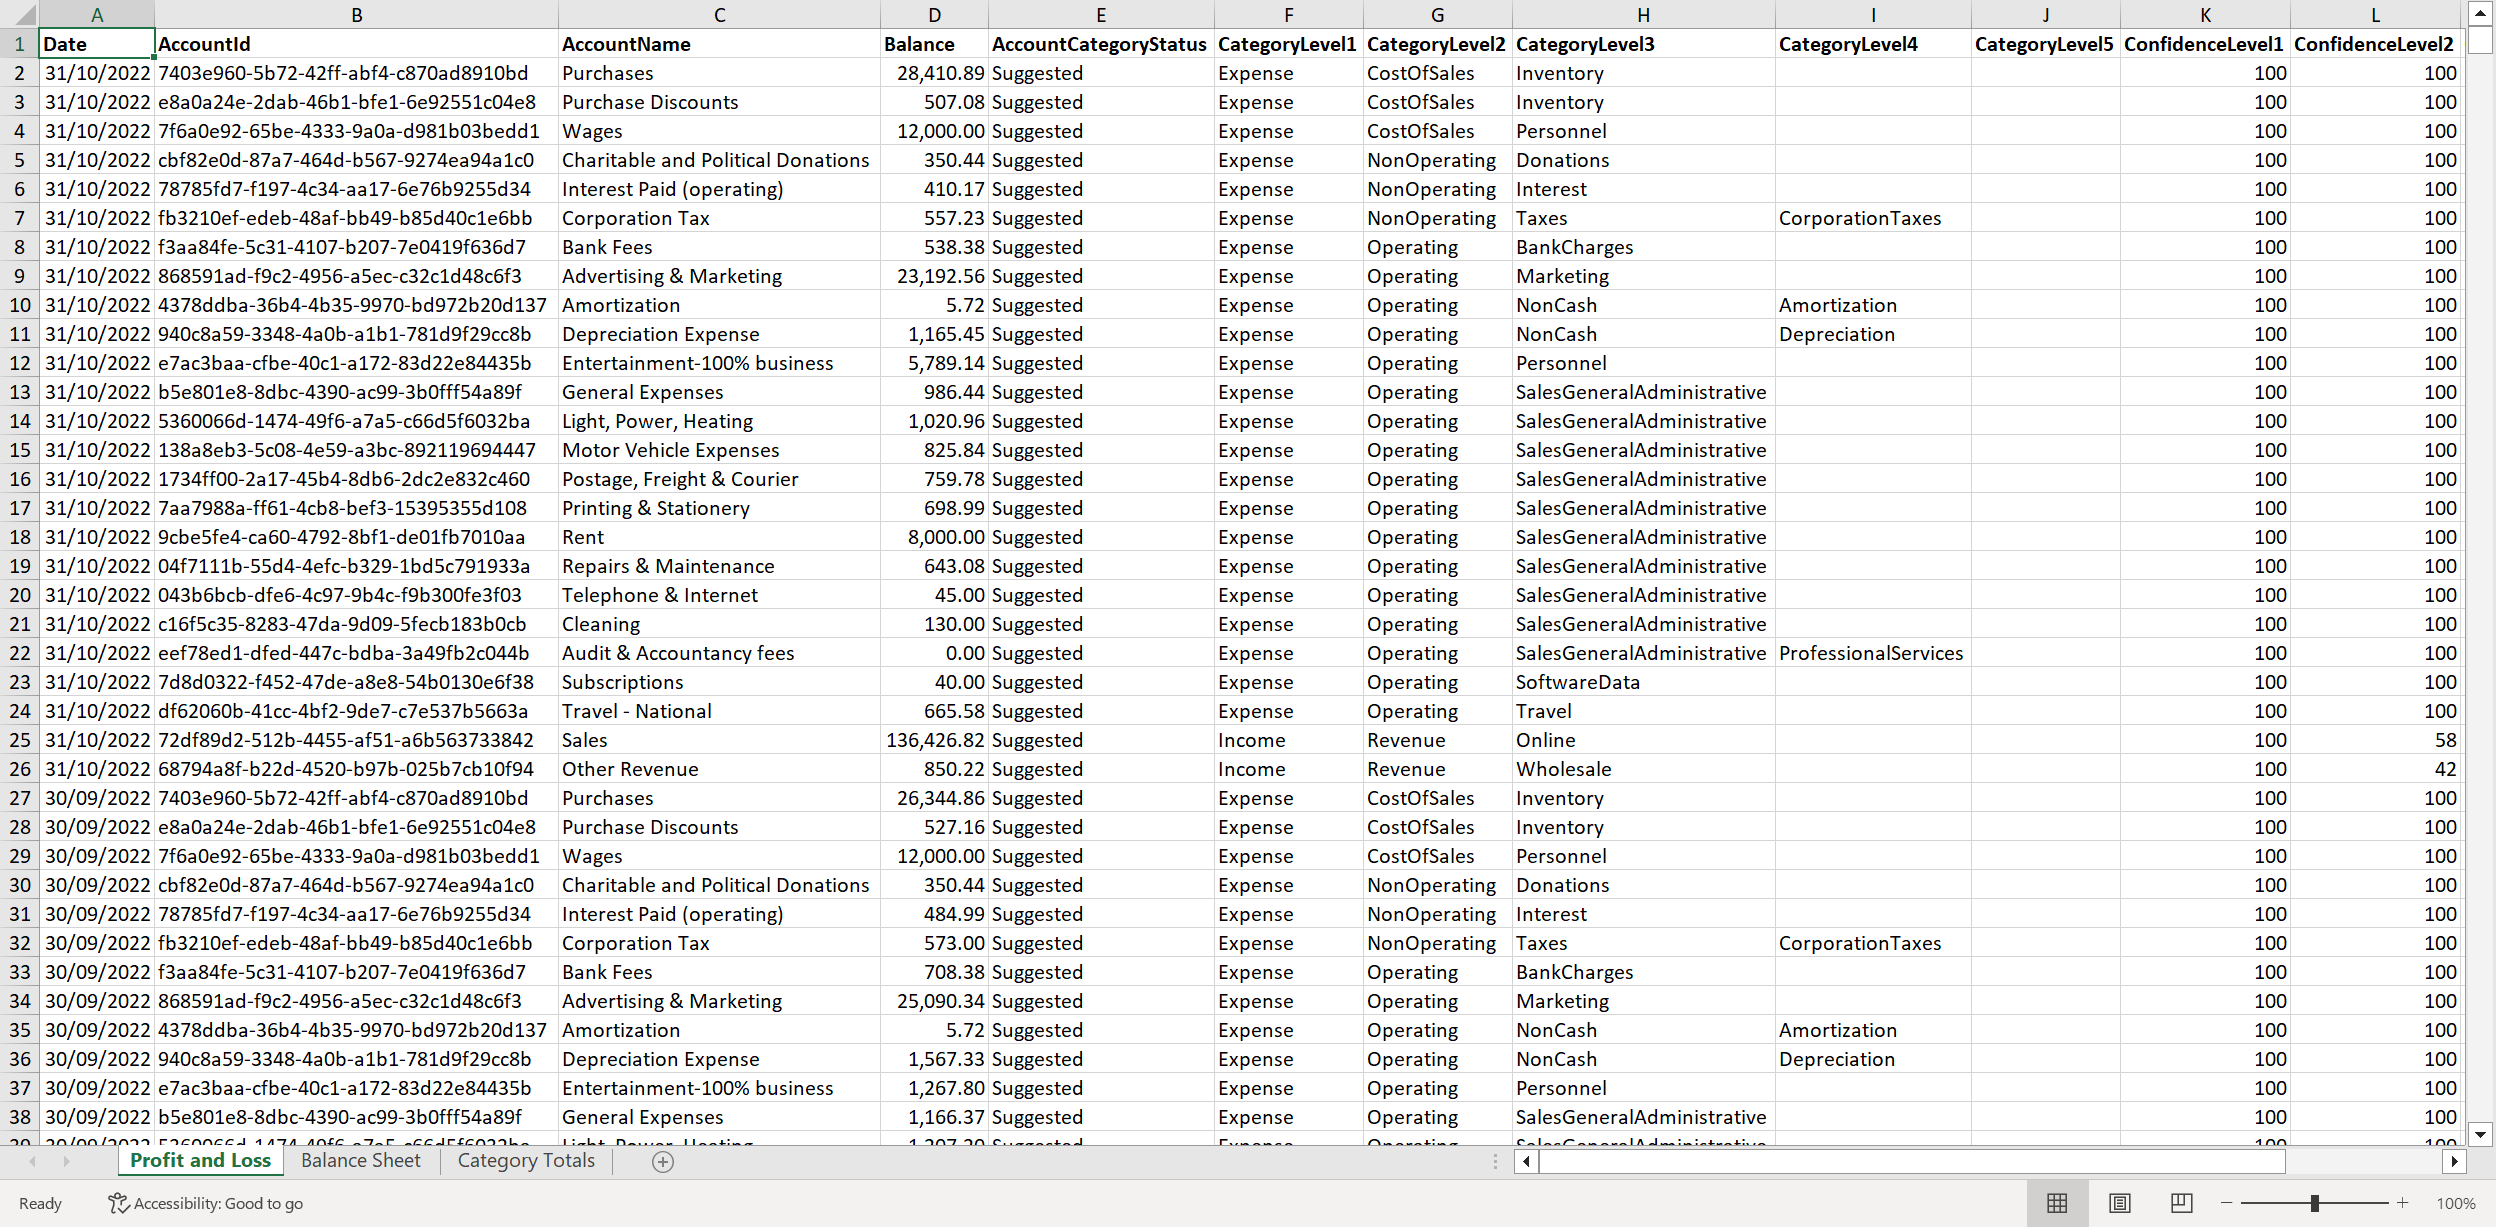This screenshot has height=1227, width=2496.
Task: Zoom in with the plus button
Action: (x=2402, y=1203)
